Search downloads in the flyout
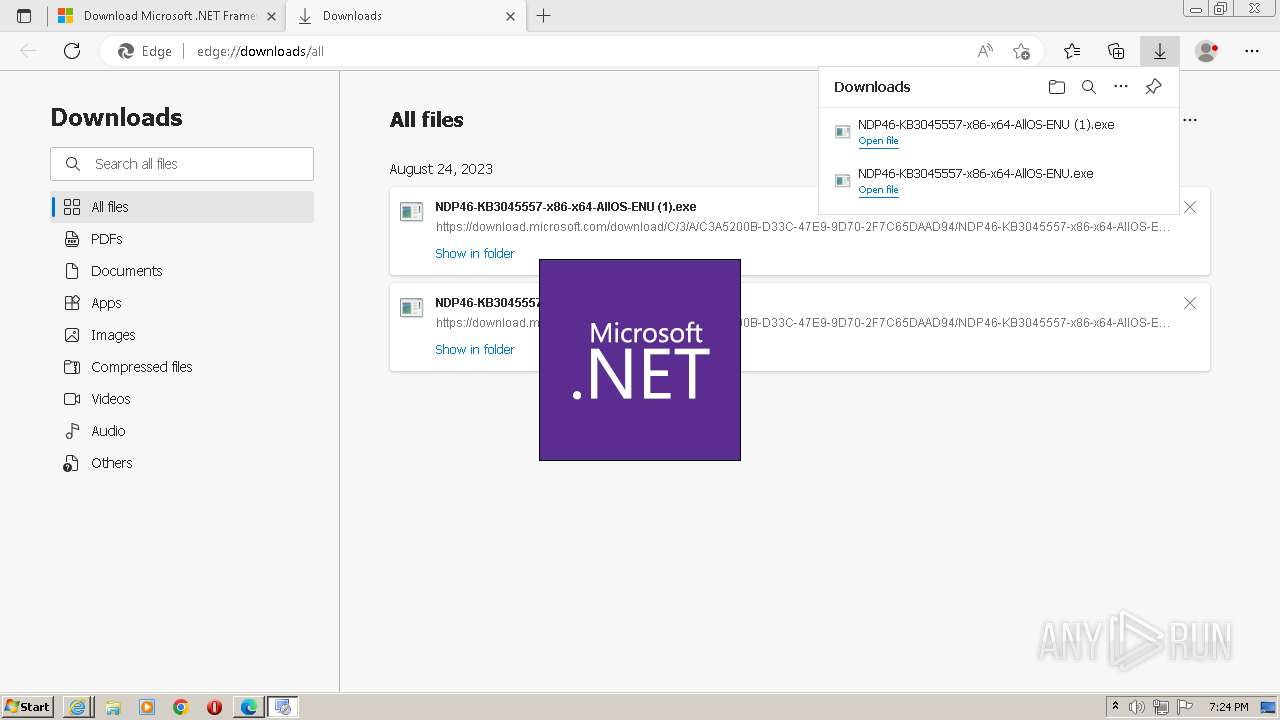Image resolution: width=1280 pixels, height=720 pixels. click(1089, 87)
